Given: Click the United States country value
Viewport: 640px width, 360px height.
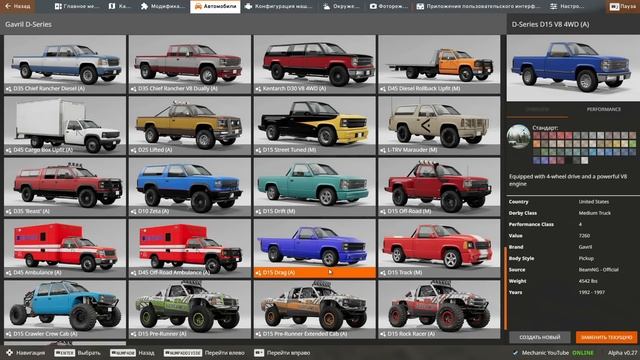Looking at the screenshot, I should tap(593, 202).
